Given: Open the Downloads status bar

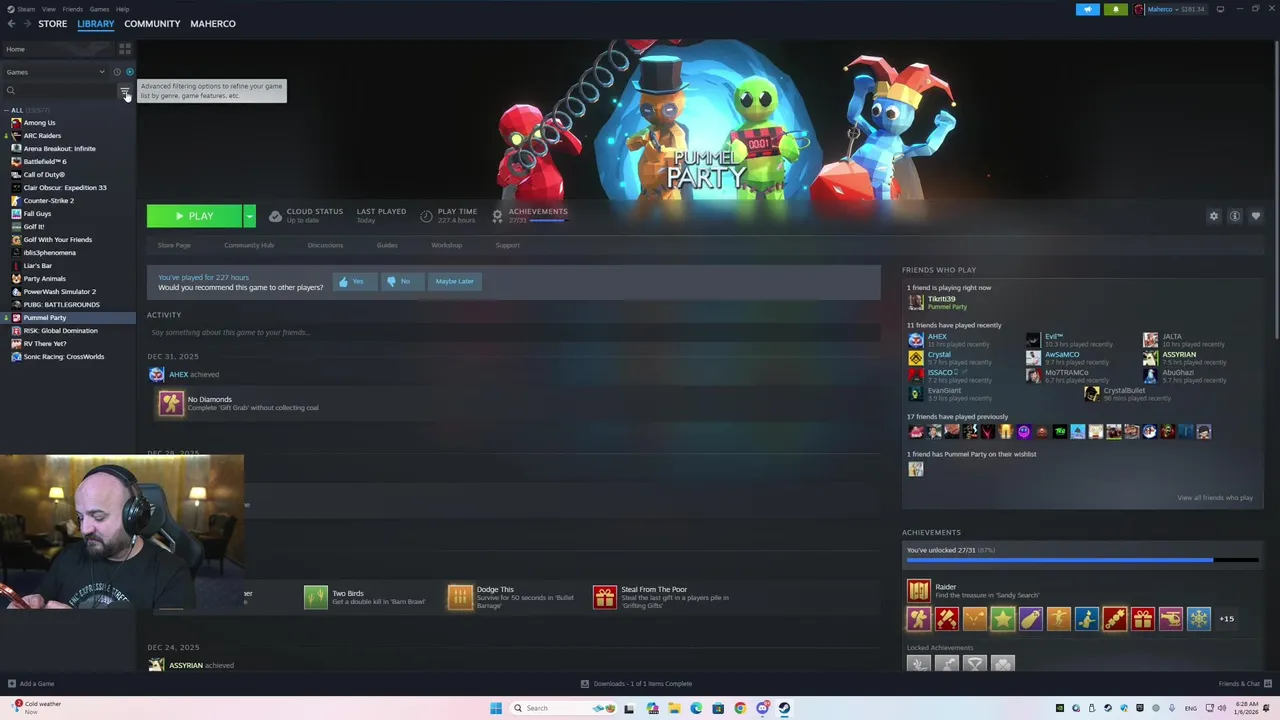Looking at the screenshot, I should click(637, 684).
